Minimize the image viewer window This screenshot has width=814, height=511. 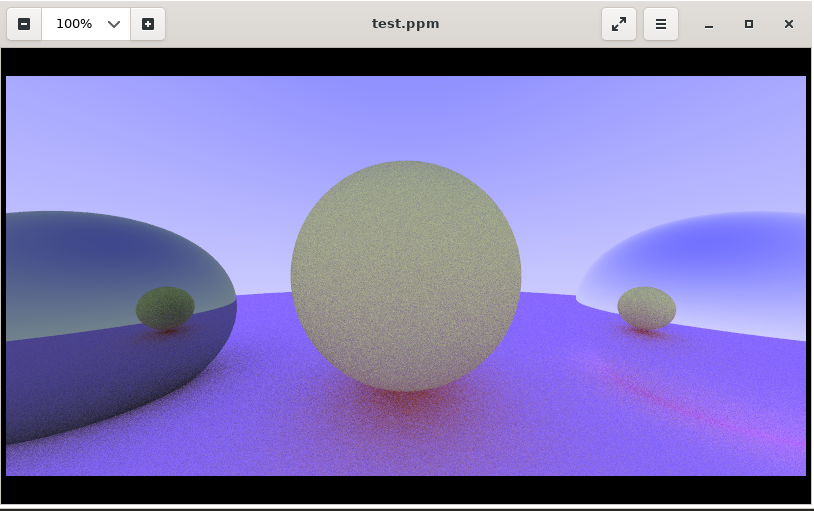[709, 24]
